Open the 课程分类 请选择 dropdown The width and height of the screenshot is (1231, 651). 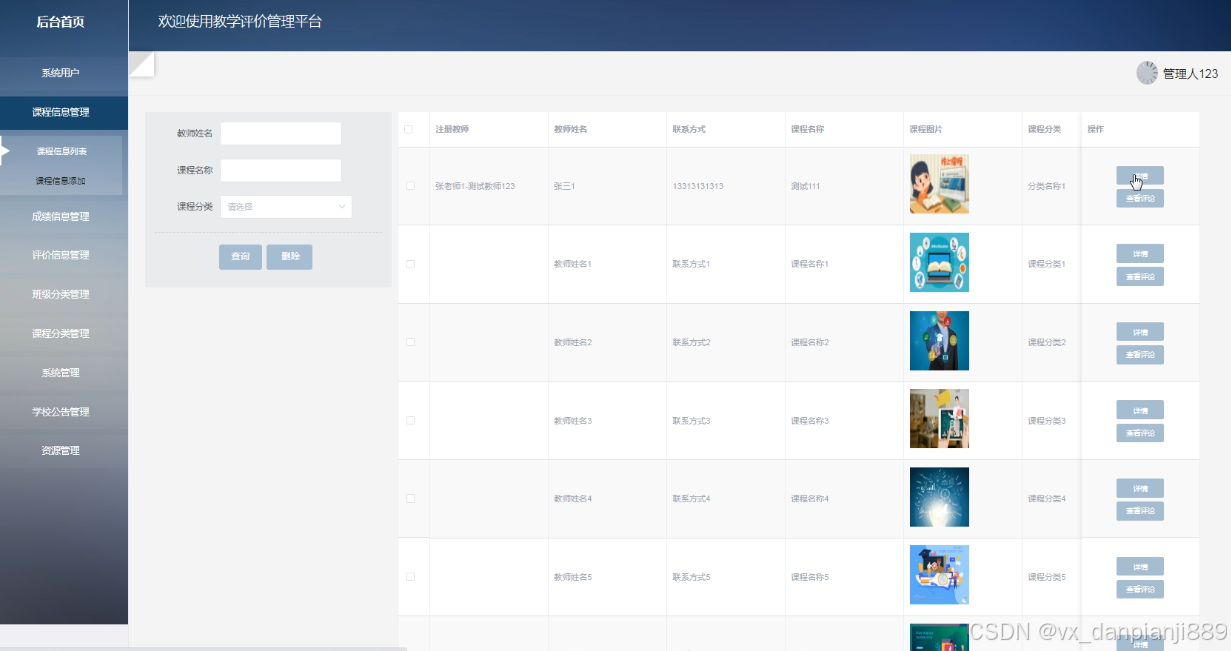286,207
